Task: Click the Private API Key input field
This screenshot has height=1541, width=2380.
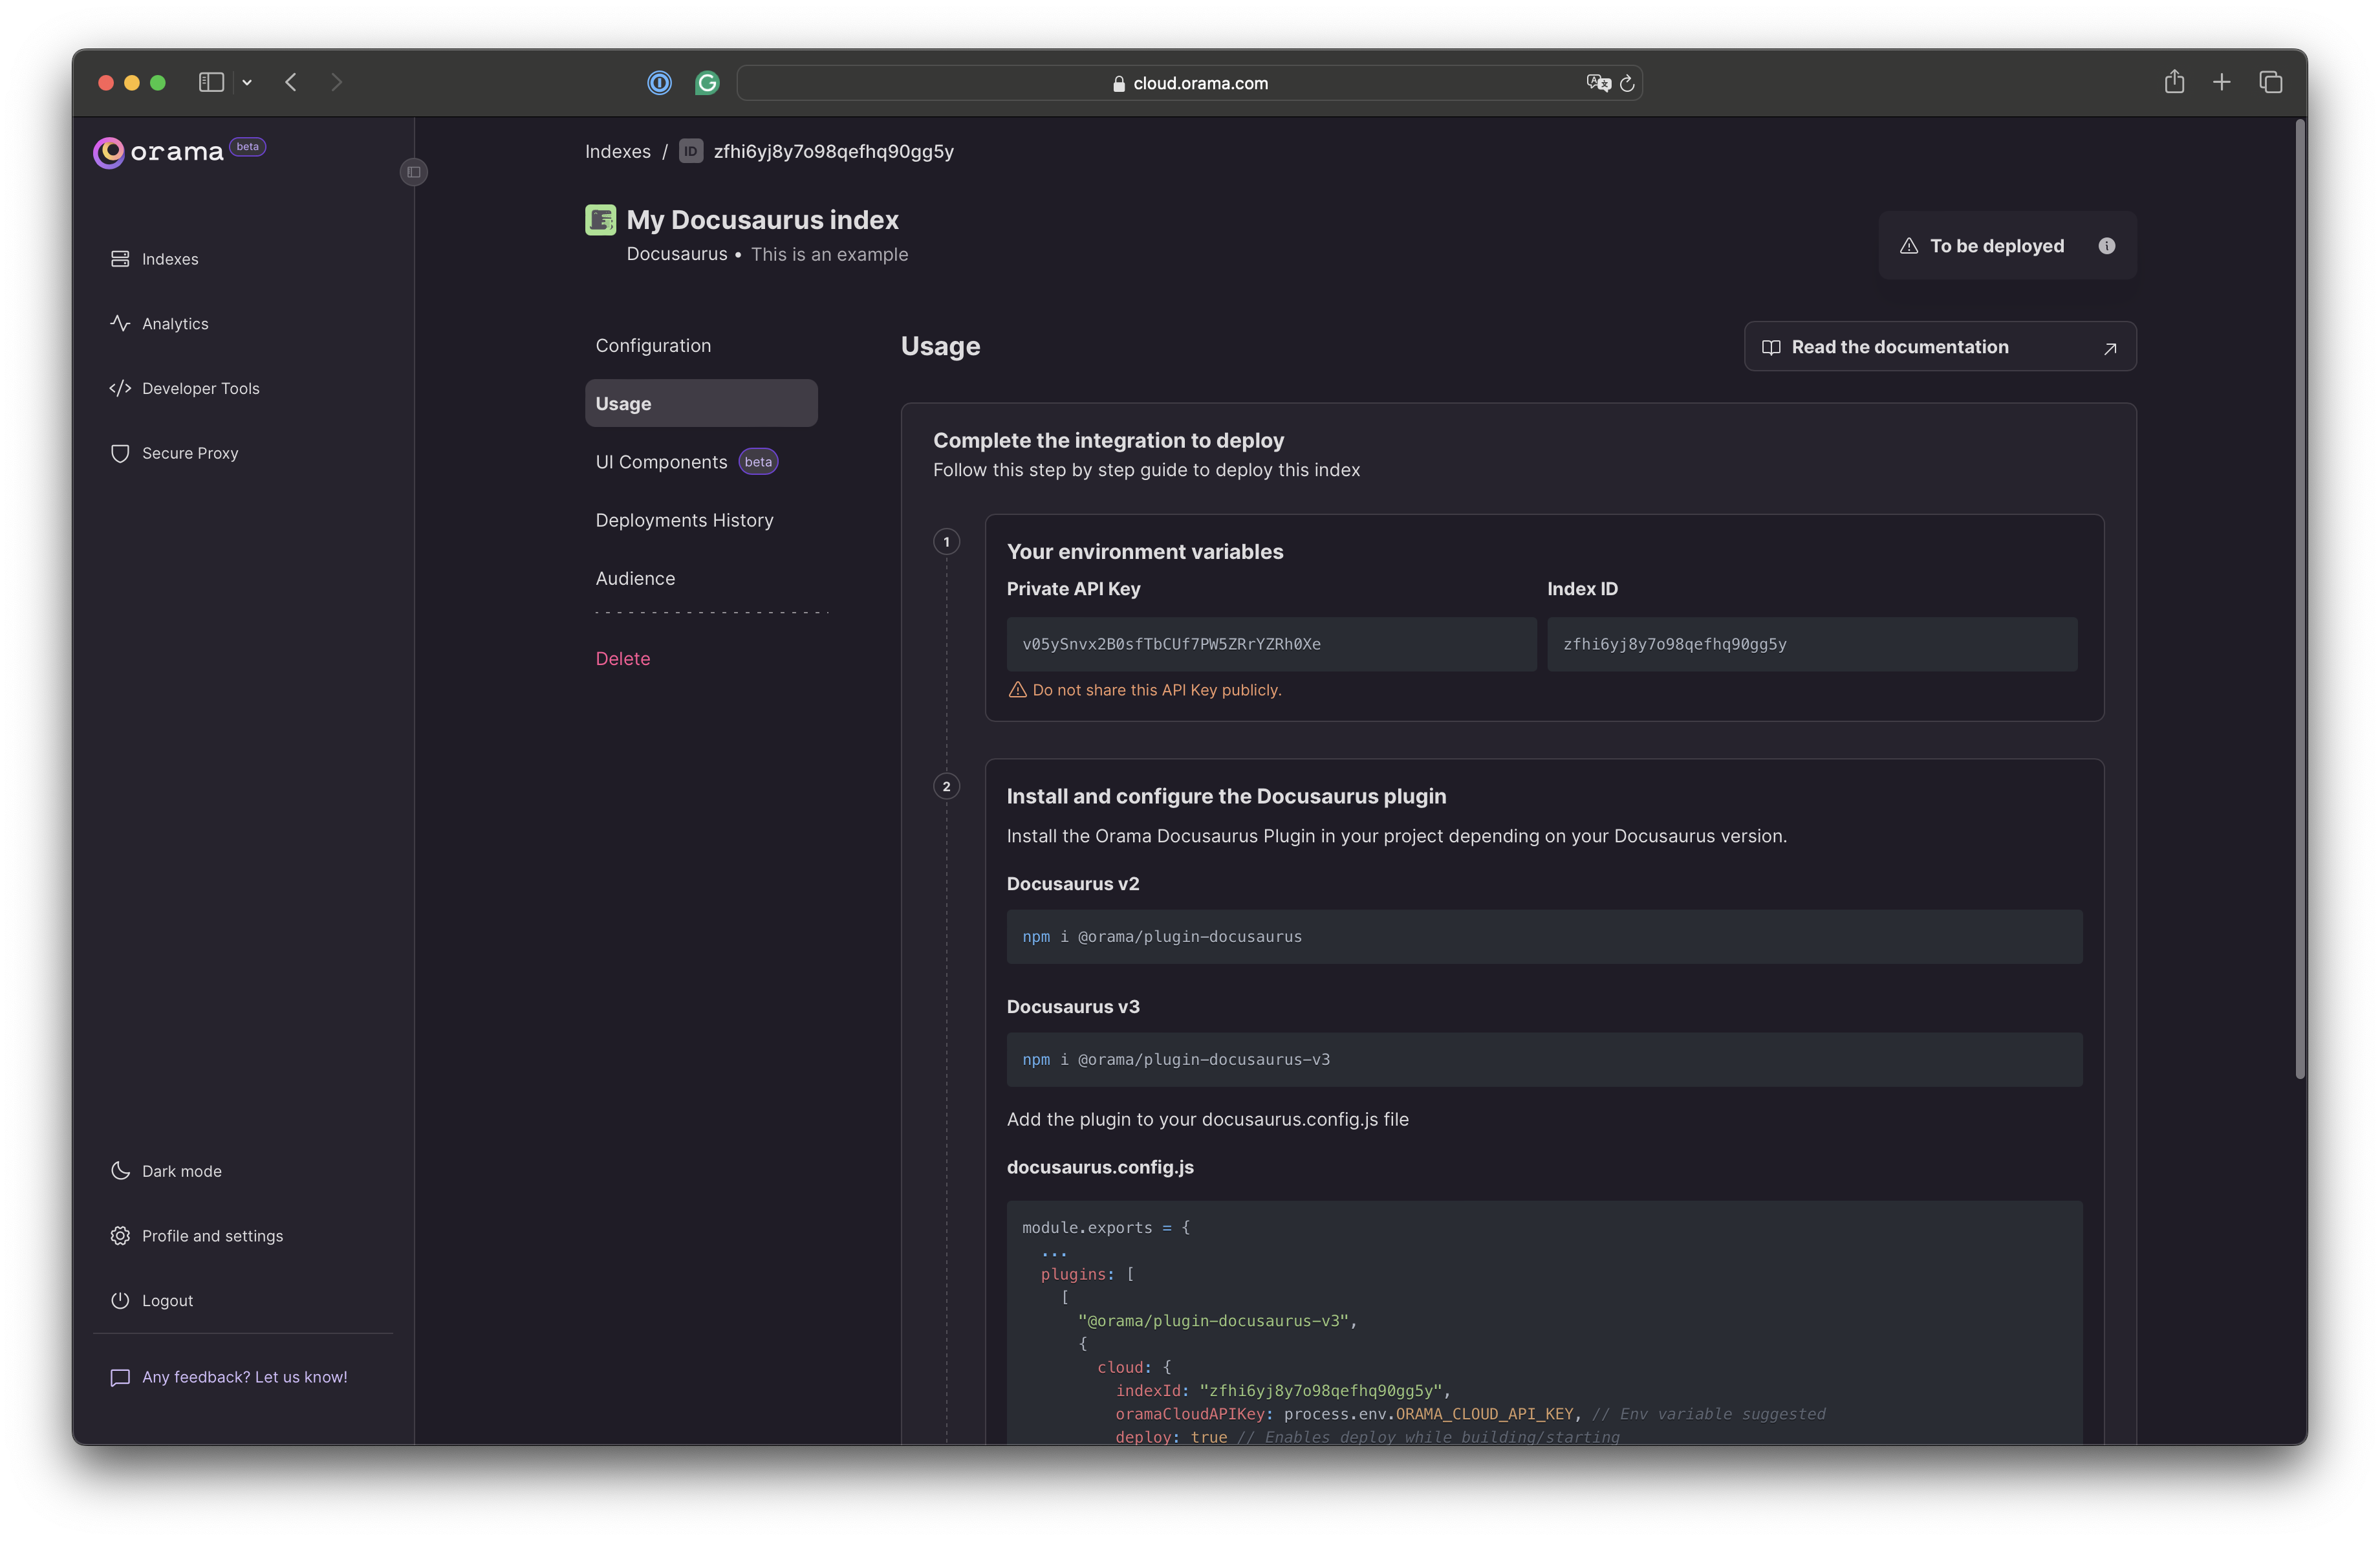Action: pos(1266,644)
